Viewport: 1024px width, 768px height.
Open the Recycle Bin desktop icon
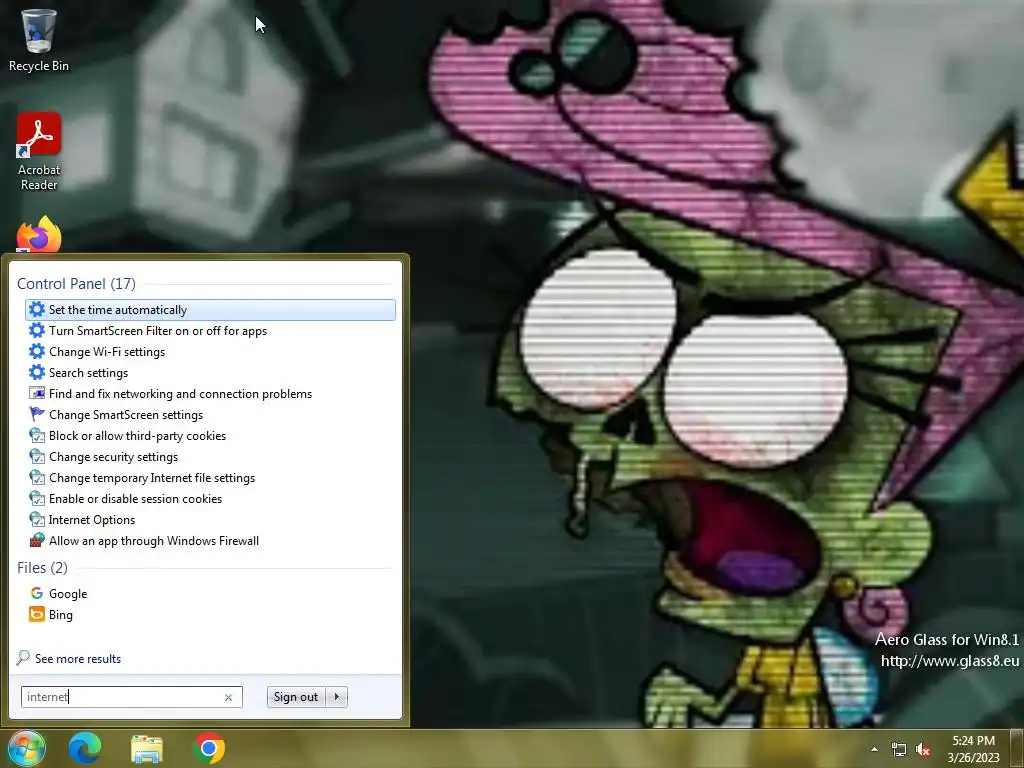click(39, 40)
